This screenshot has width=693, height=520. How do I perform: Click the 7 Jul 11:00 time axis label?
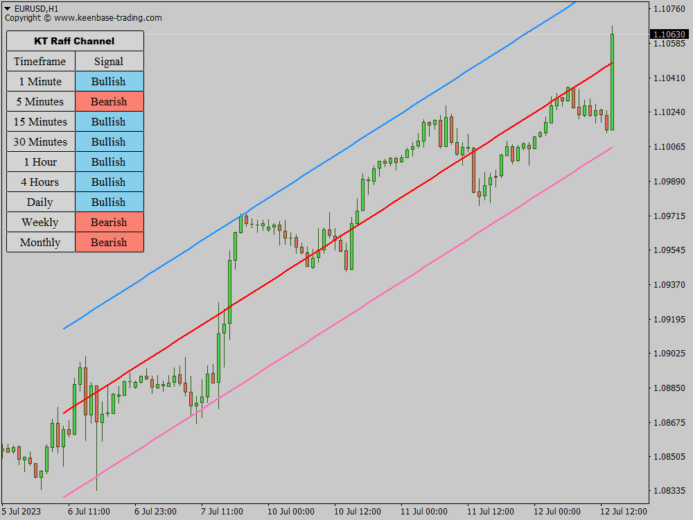[222, 512]
